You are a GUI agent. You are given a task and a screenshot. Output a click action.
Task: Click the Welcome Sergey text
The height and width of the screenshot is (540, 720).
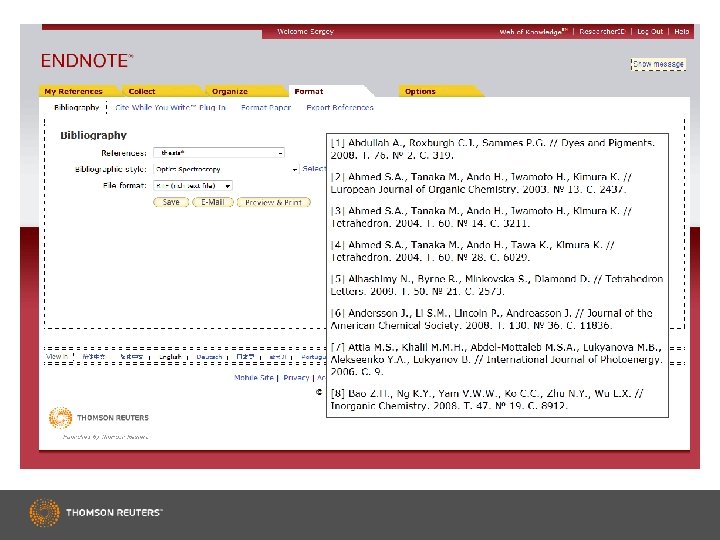pos(305,32)
